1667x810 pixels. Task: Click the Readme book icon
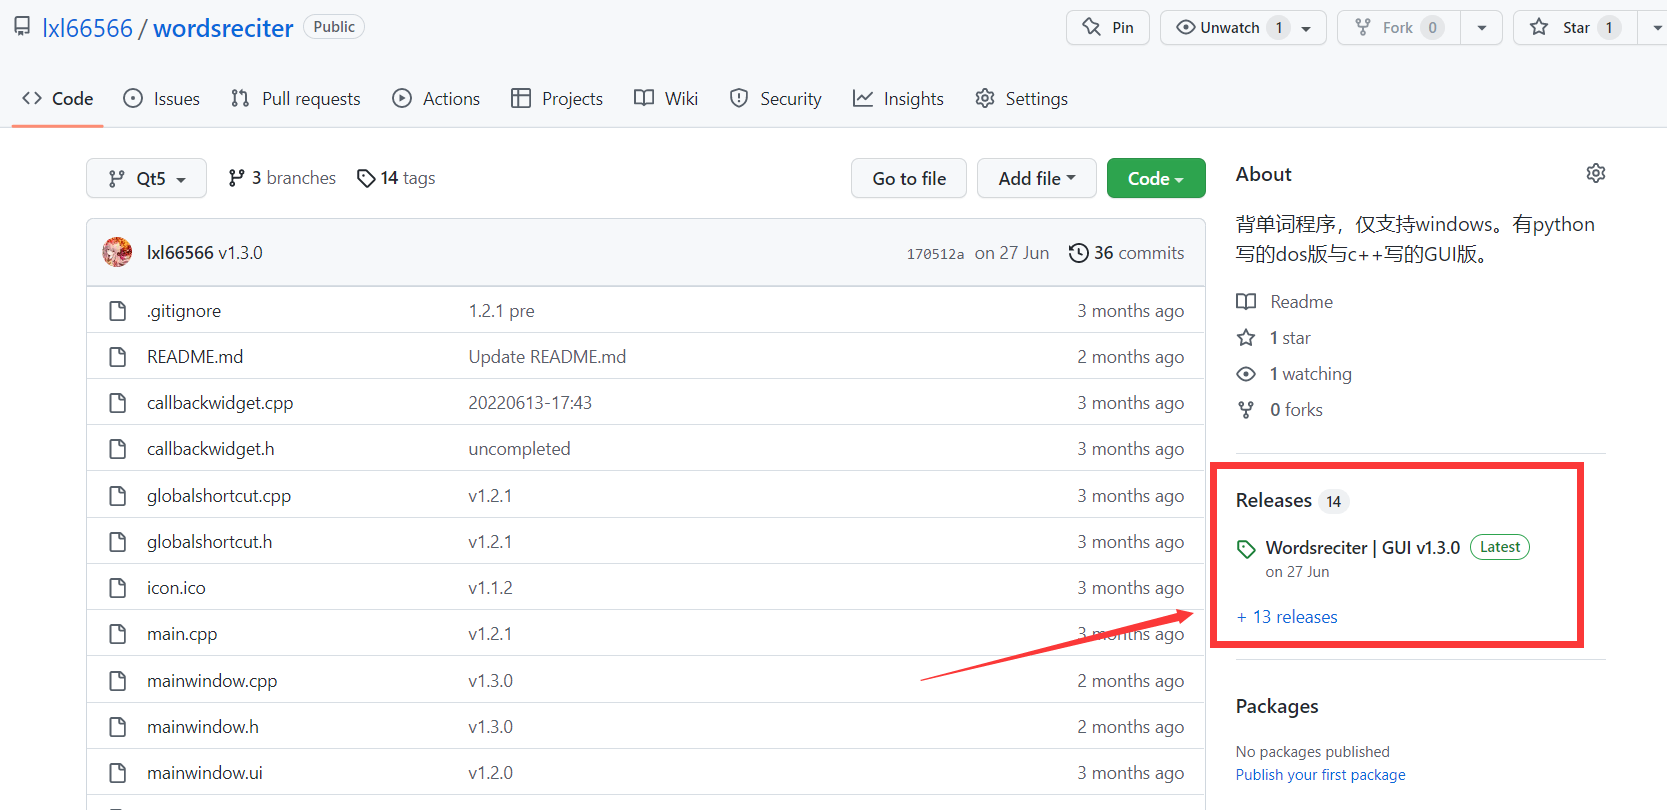[1246, 302]
